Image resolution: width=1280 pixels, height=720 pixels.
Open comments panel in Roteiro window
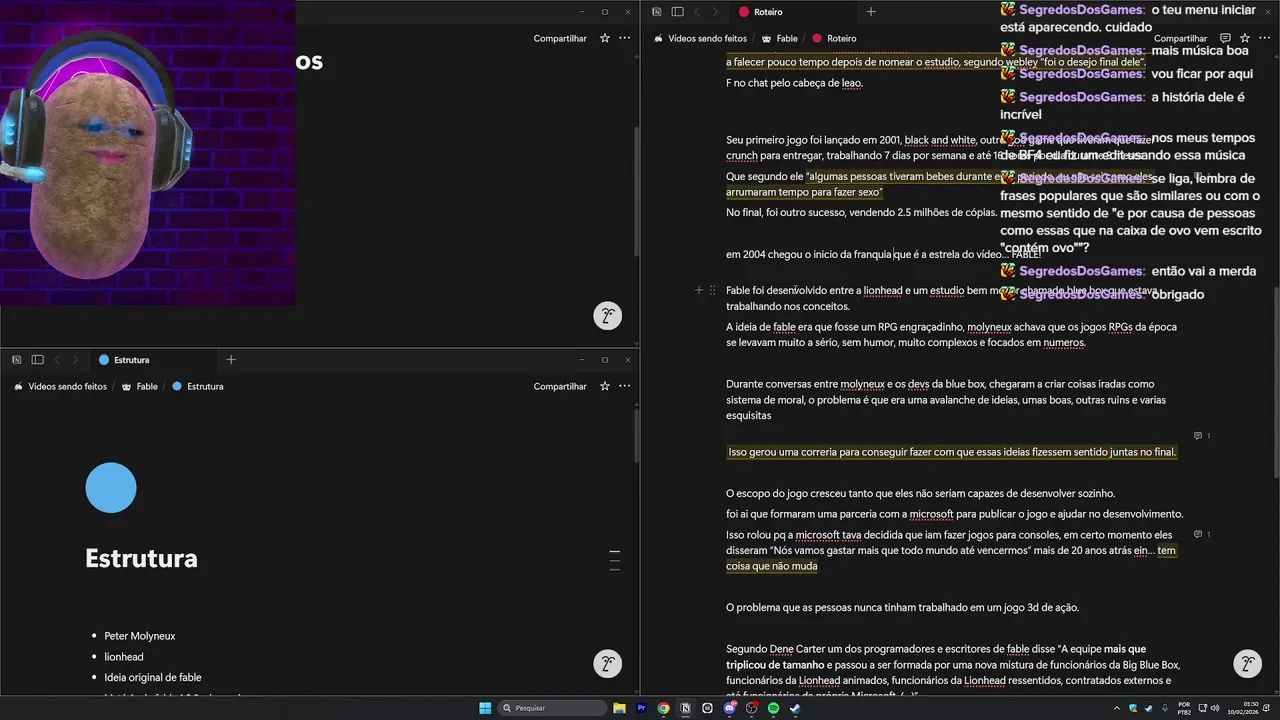pos(1225,38)
